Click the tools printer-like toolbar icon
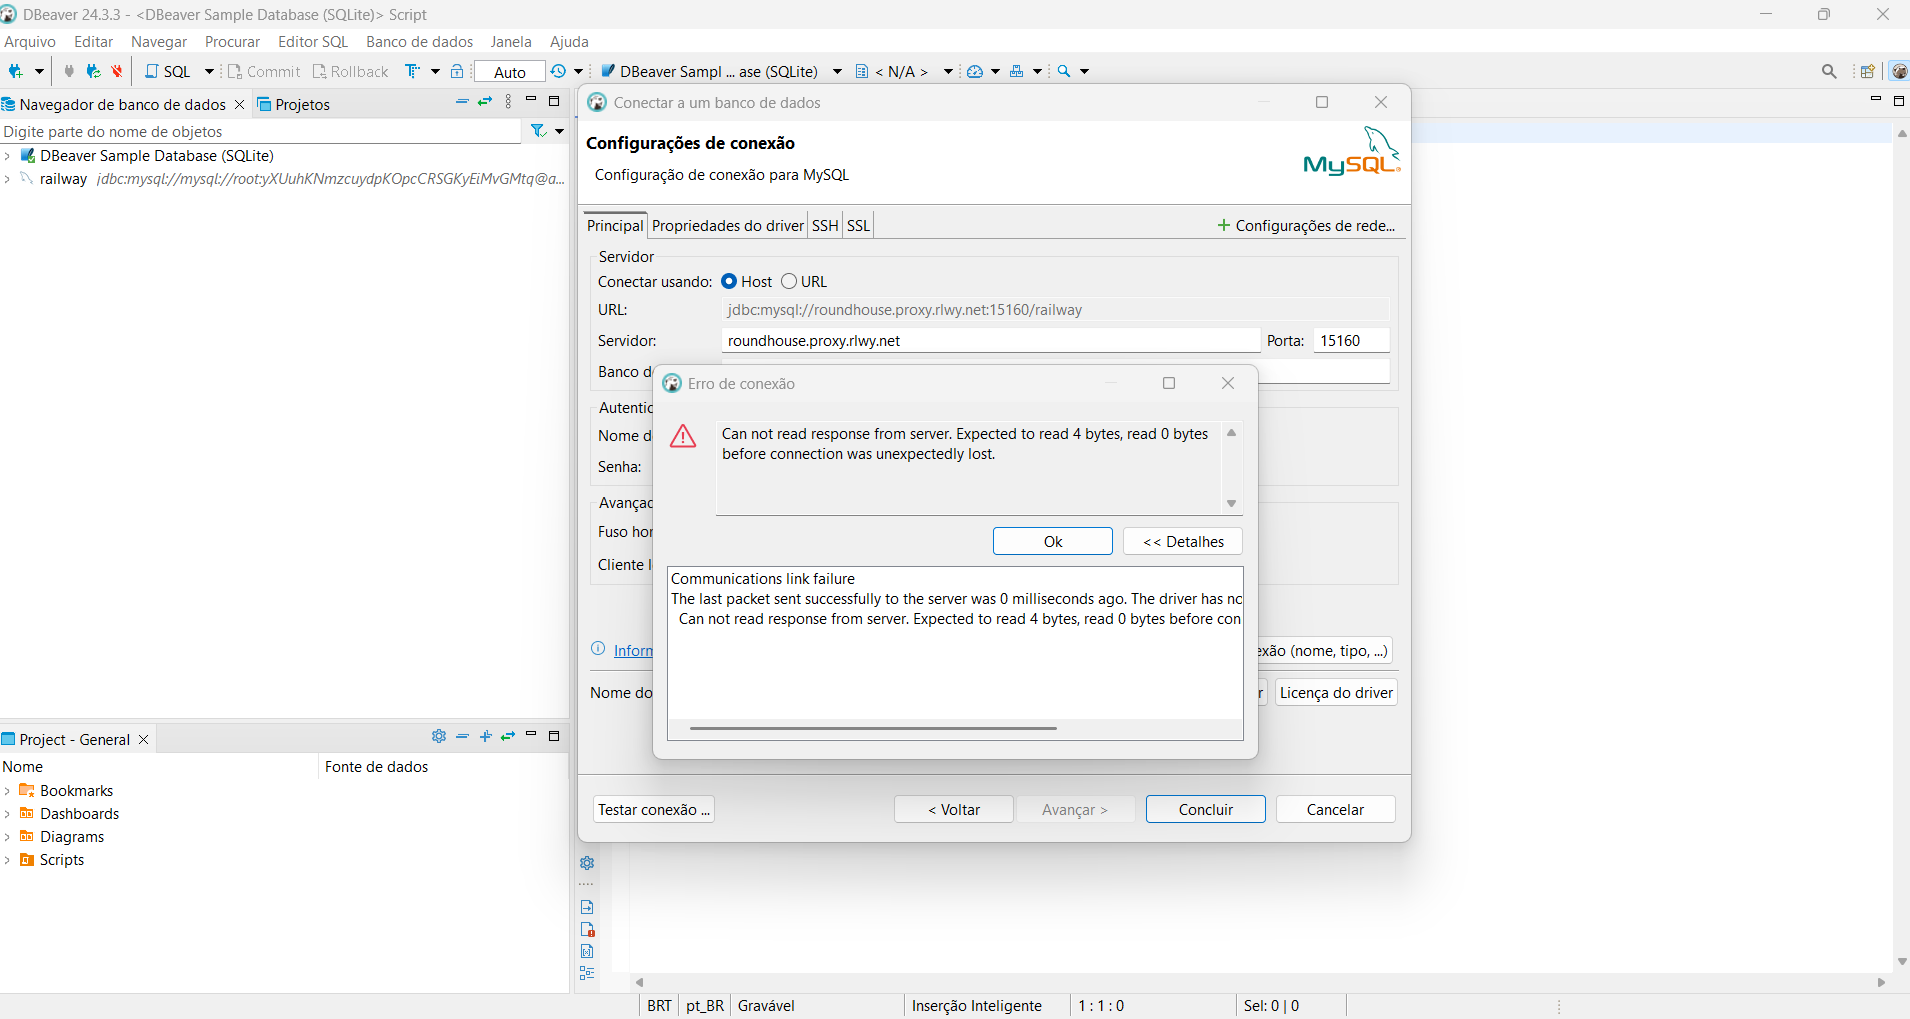 point(1017,71)
